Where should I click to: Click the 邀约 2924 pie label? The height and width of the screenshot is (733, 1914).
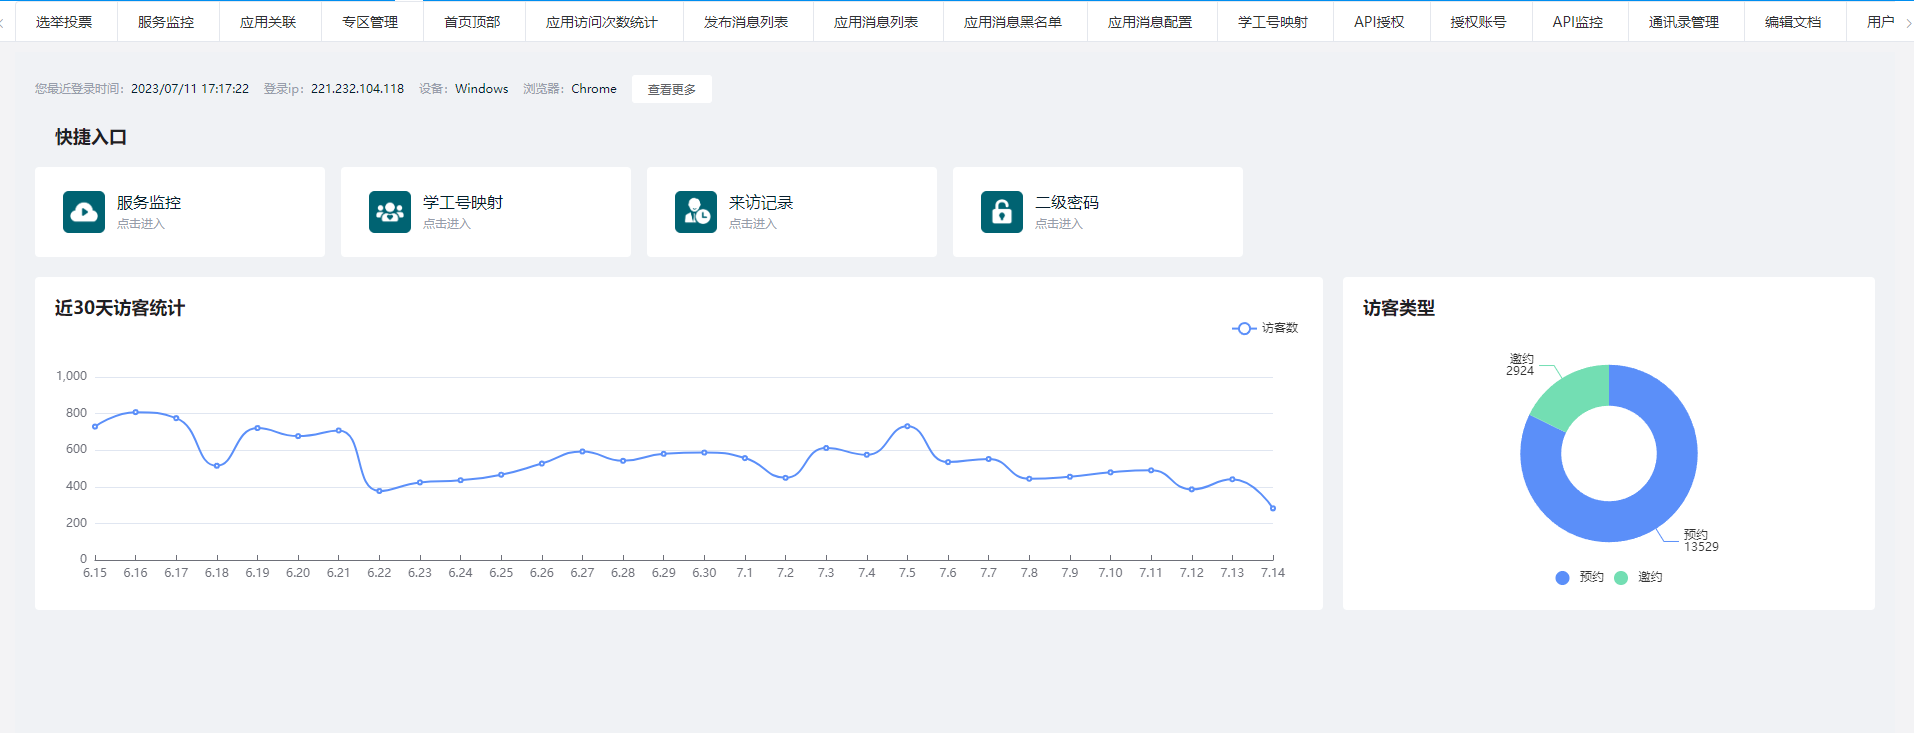click(1520, 365)
